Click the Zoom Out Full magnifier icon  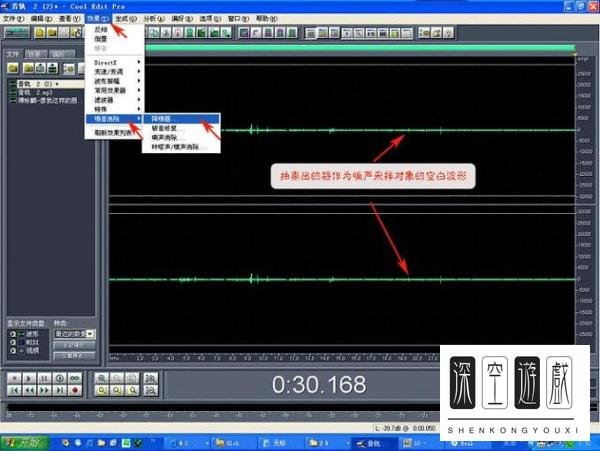point(132,378)
